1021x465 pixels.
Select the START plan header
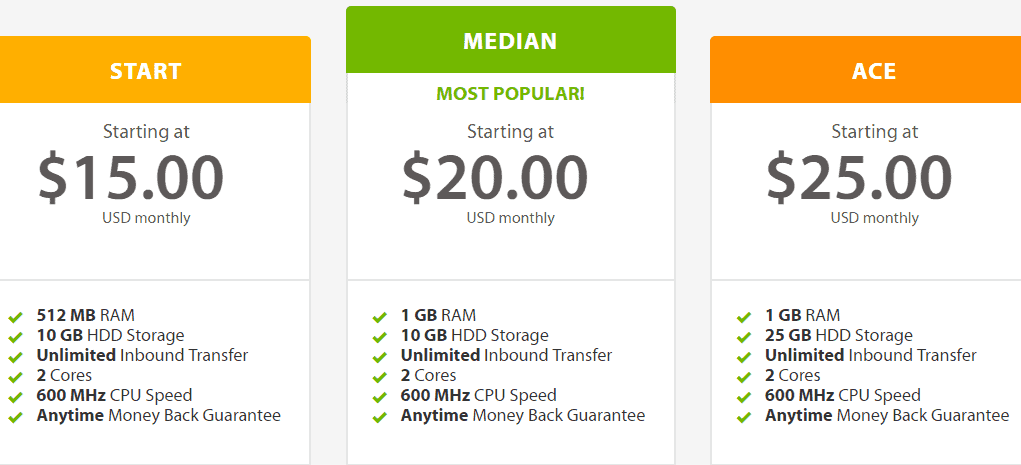pos(155,70)
